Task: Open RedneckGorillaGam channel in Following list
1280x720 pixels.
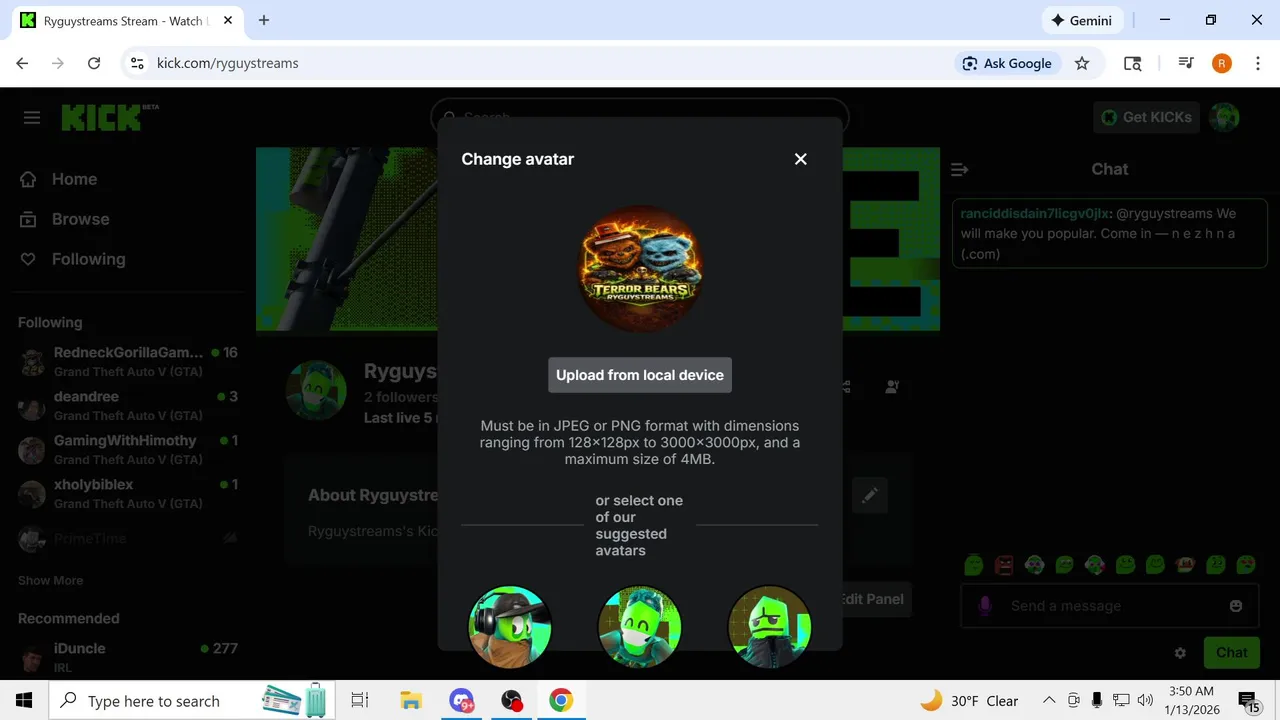Action: click(x=128, y=361)
